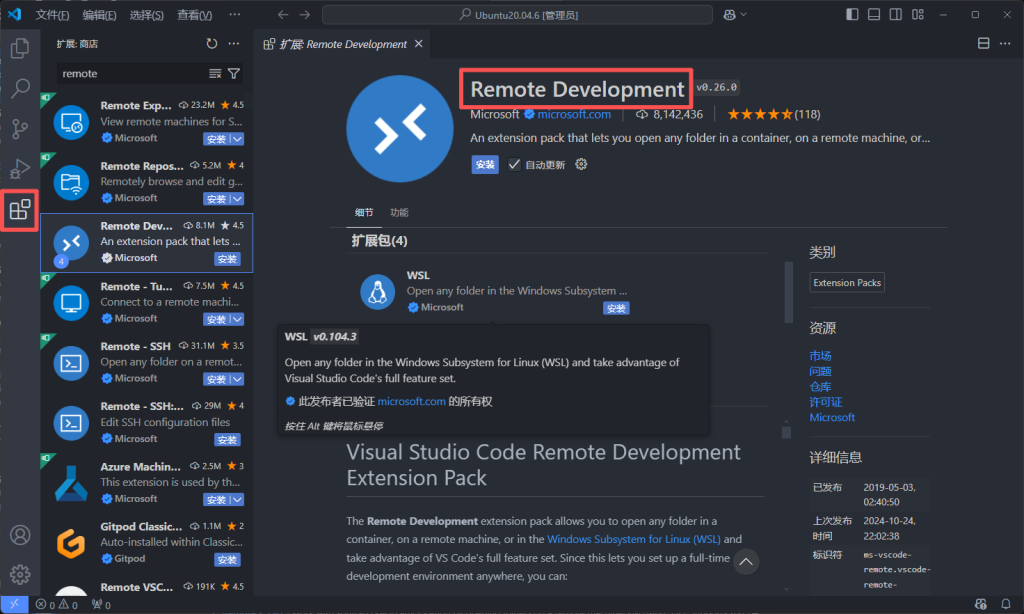Expand install dropdown arrow for Remote Repositories

click(238, 199)
